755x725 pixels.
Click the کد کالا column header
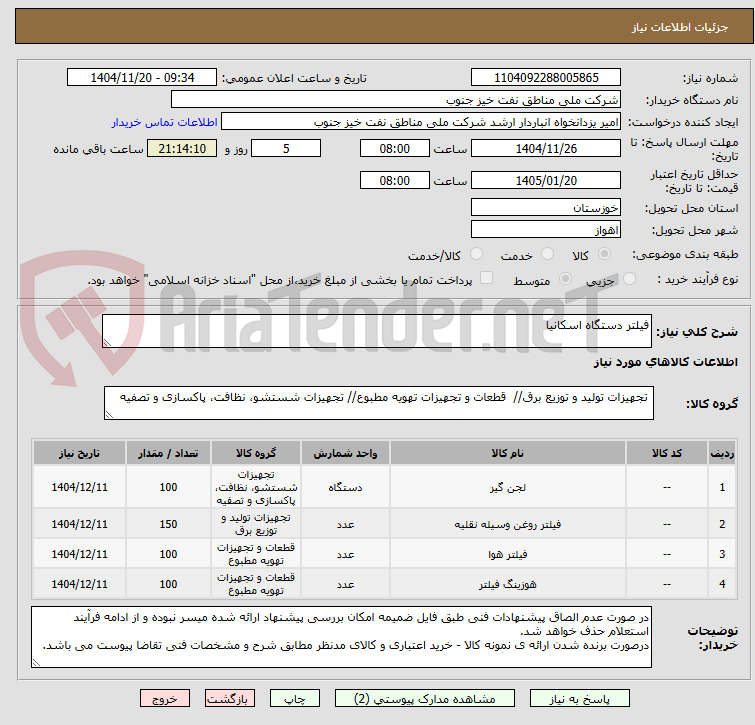[666, 453]
